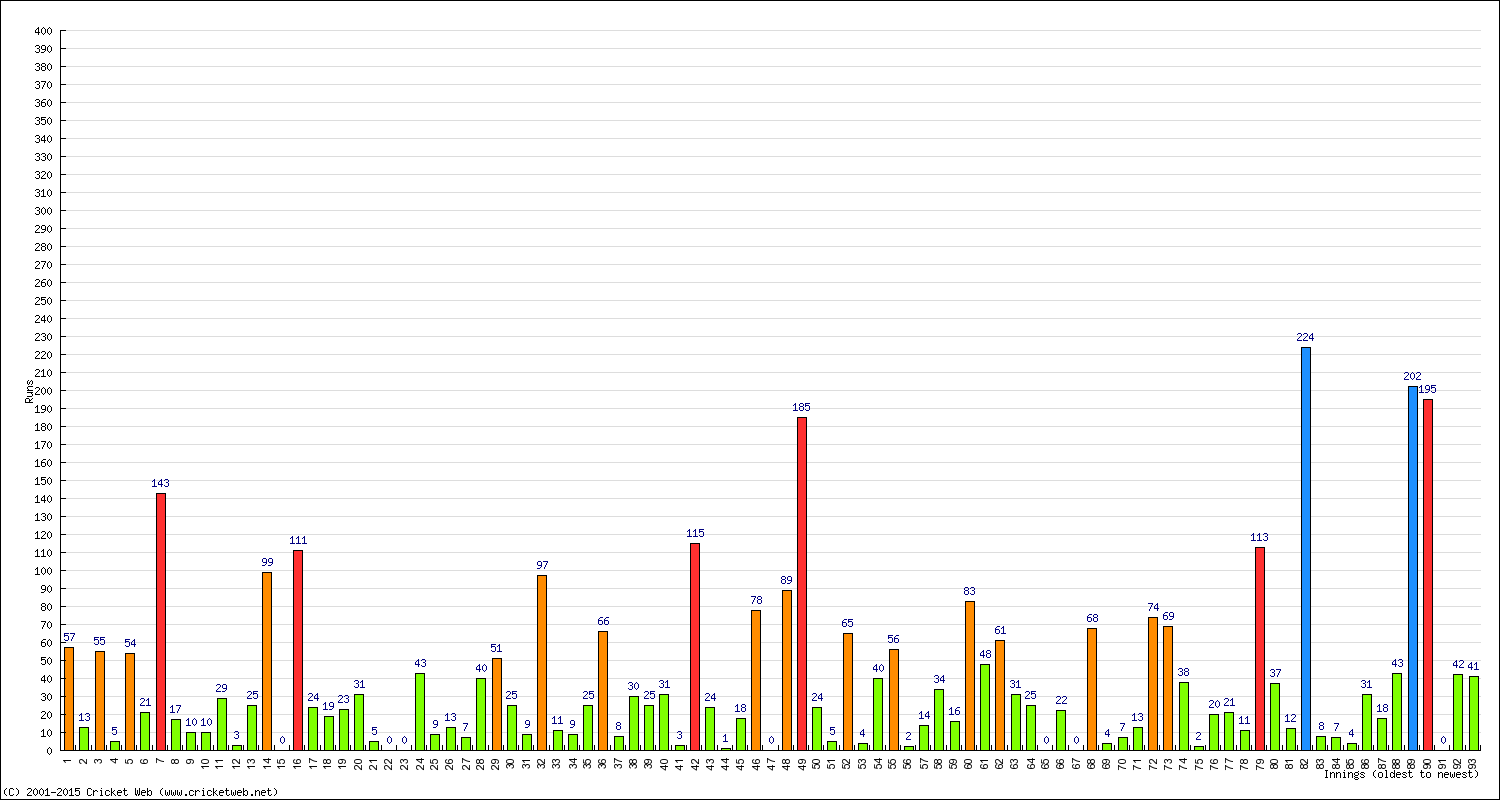Click the red bar showing 195 runs

pos(1427,574)
